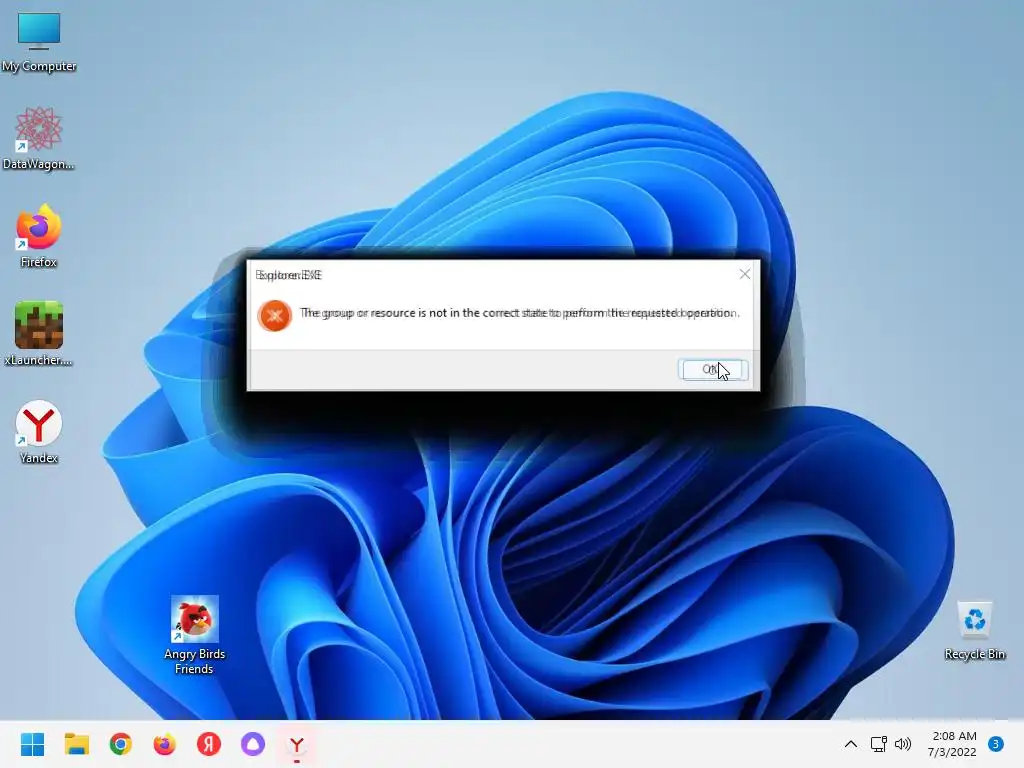
Task: Select the DataWagon desktop shortcut
Action: click(39, 138)
